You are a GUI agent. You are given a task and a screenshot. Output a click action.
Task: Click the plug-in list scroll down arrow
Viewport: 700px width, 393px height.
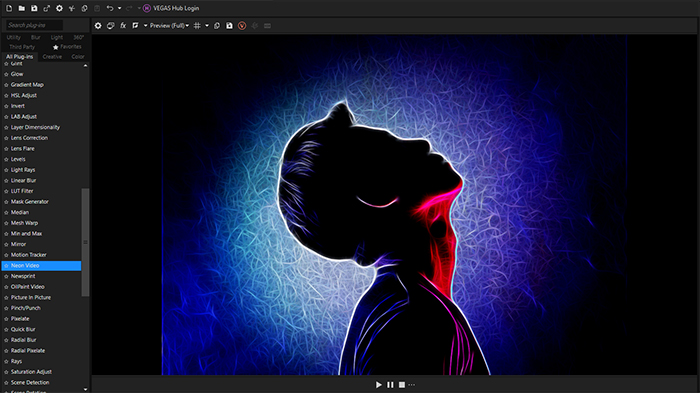pyautogui.click(x=85, y=389)
